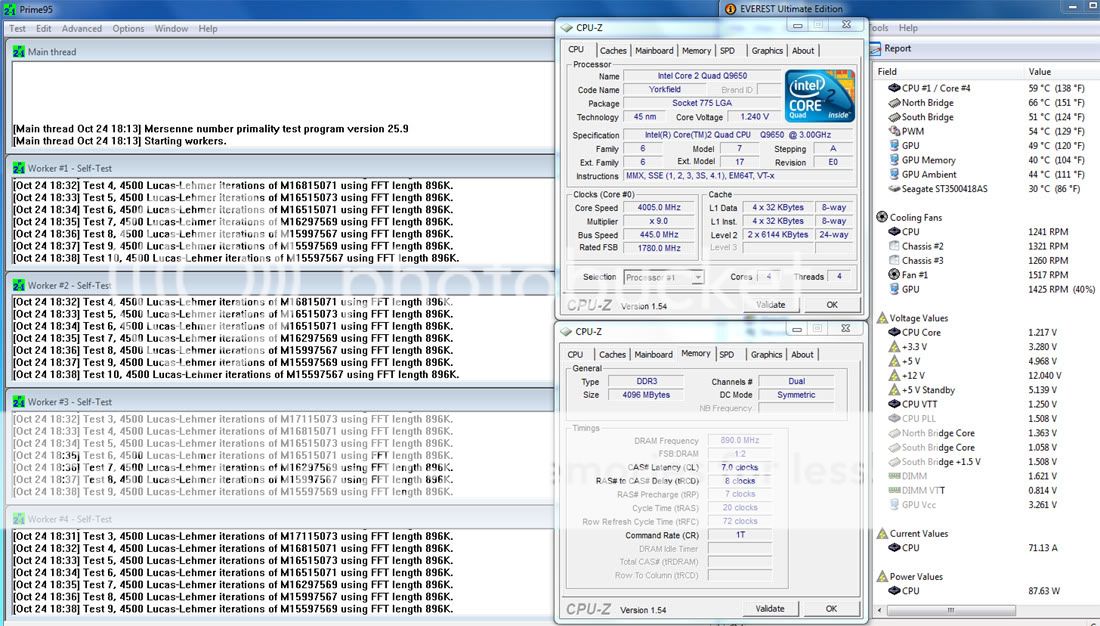The height and width of the screenshot is (626, 1100).
Task: Click the Report icon in EVEREST
Action: click(x=875, y=48)
